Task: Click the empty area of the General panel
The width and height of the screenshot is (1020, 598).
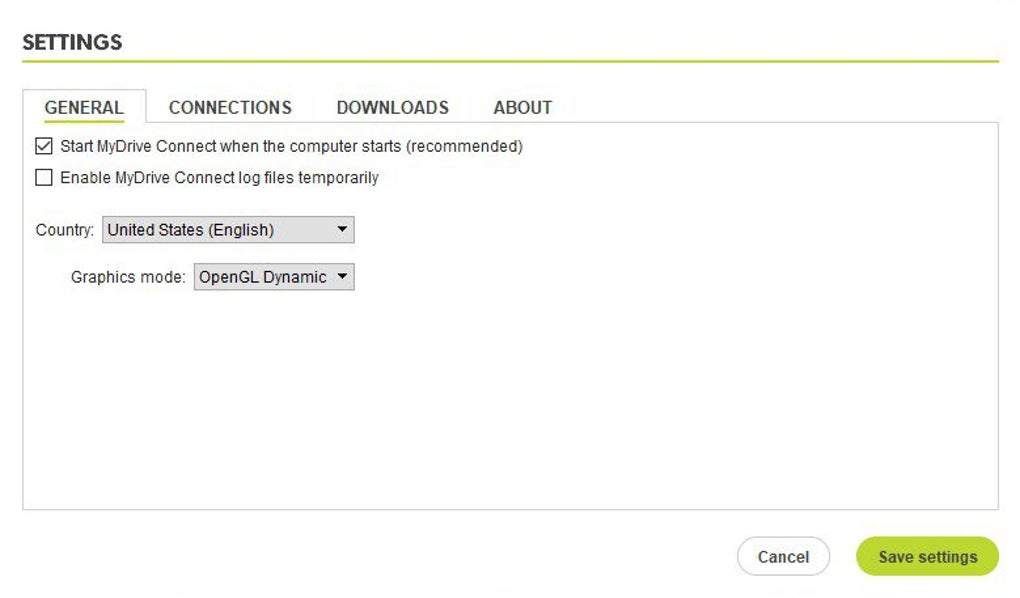Action: 600,400
